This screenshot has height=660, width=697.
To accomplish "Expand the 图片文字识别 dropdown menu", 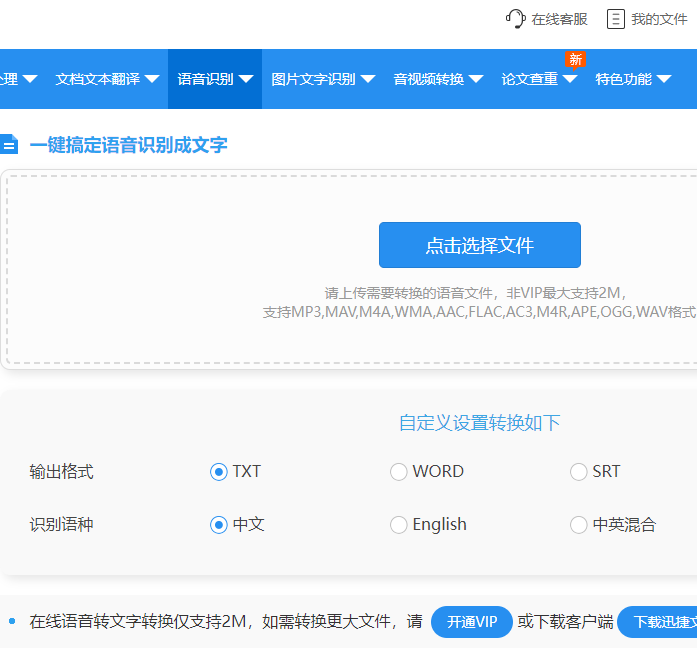I will (323, 79).
